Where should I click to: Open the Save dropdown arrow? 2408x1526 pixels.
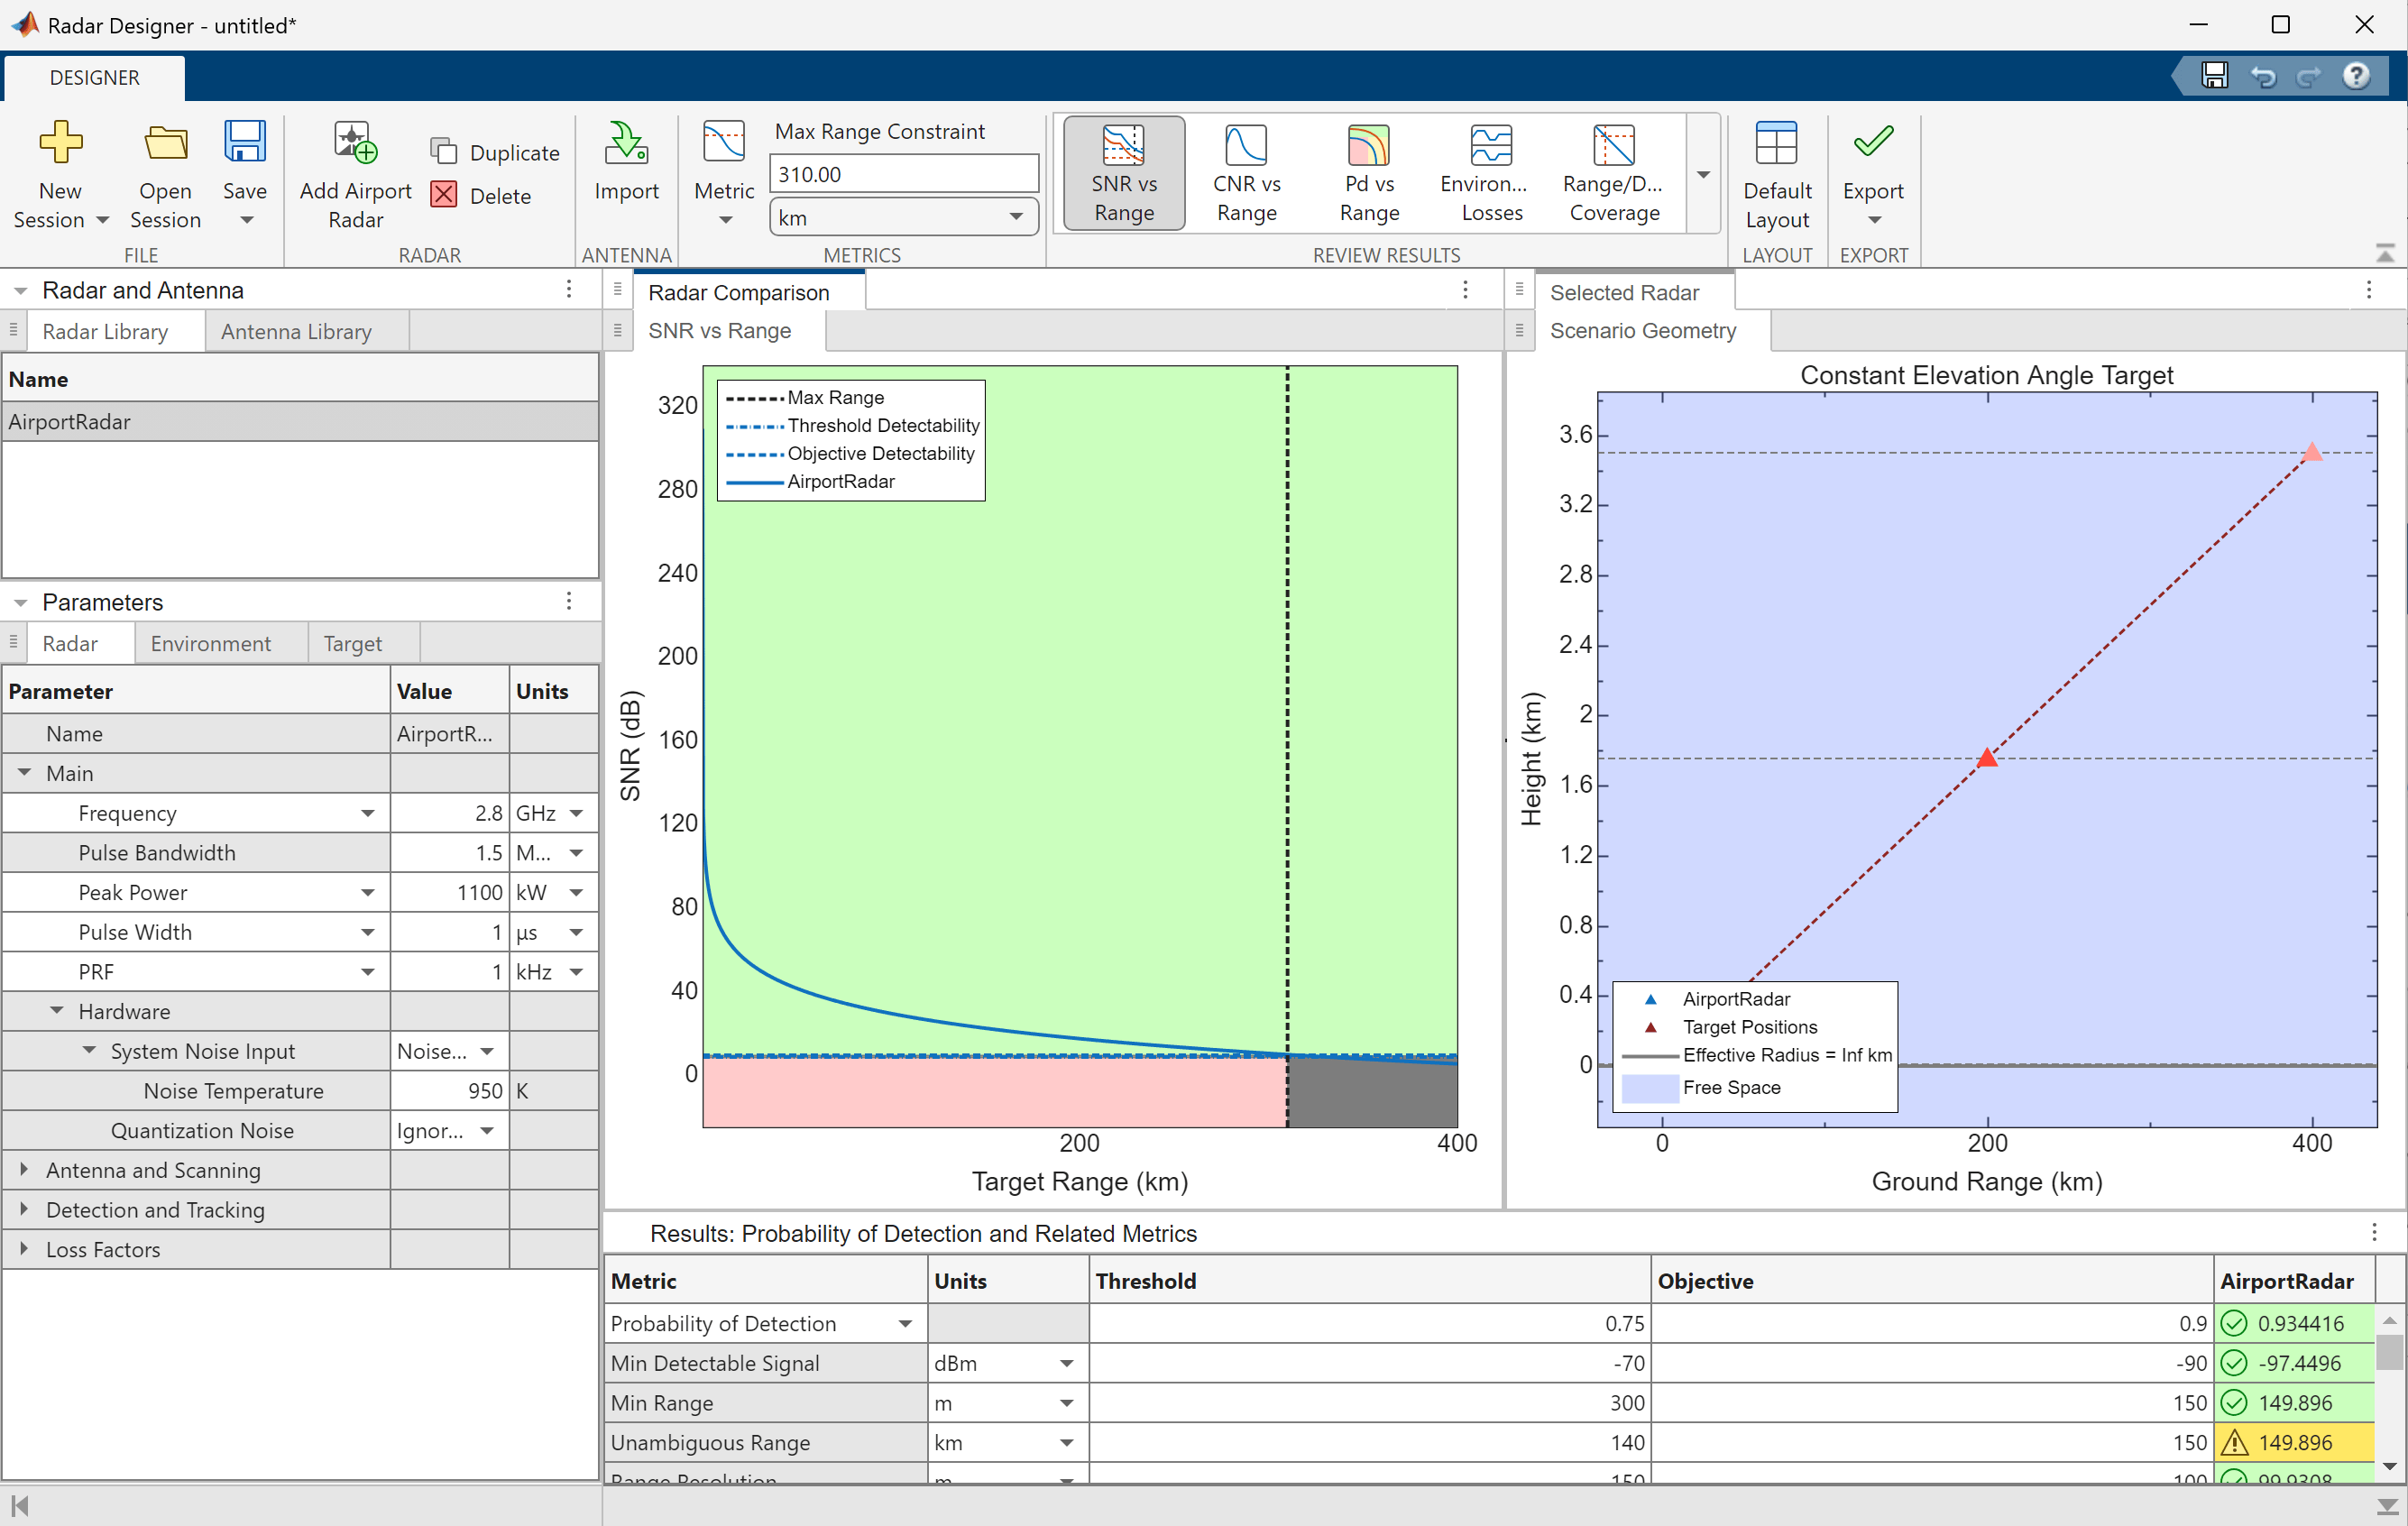(246, 220)
